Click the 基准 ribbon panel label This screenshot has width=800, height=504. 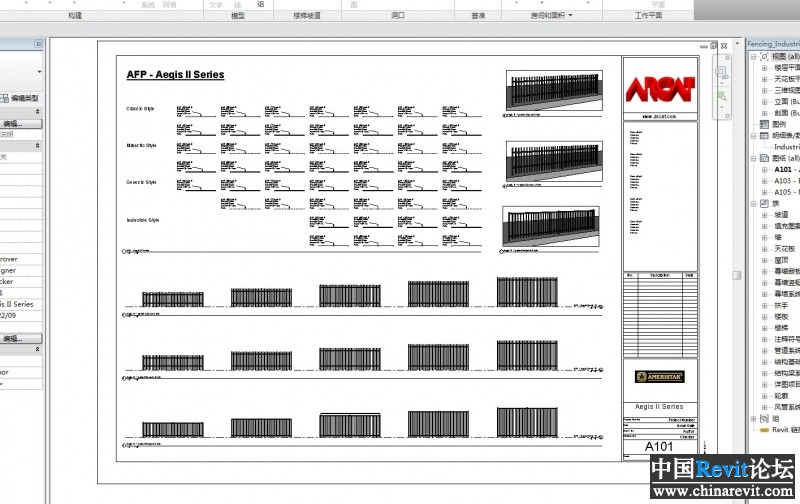coord(478,15)
